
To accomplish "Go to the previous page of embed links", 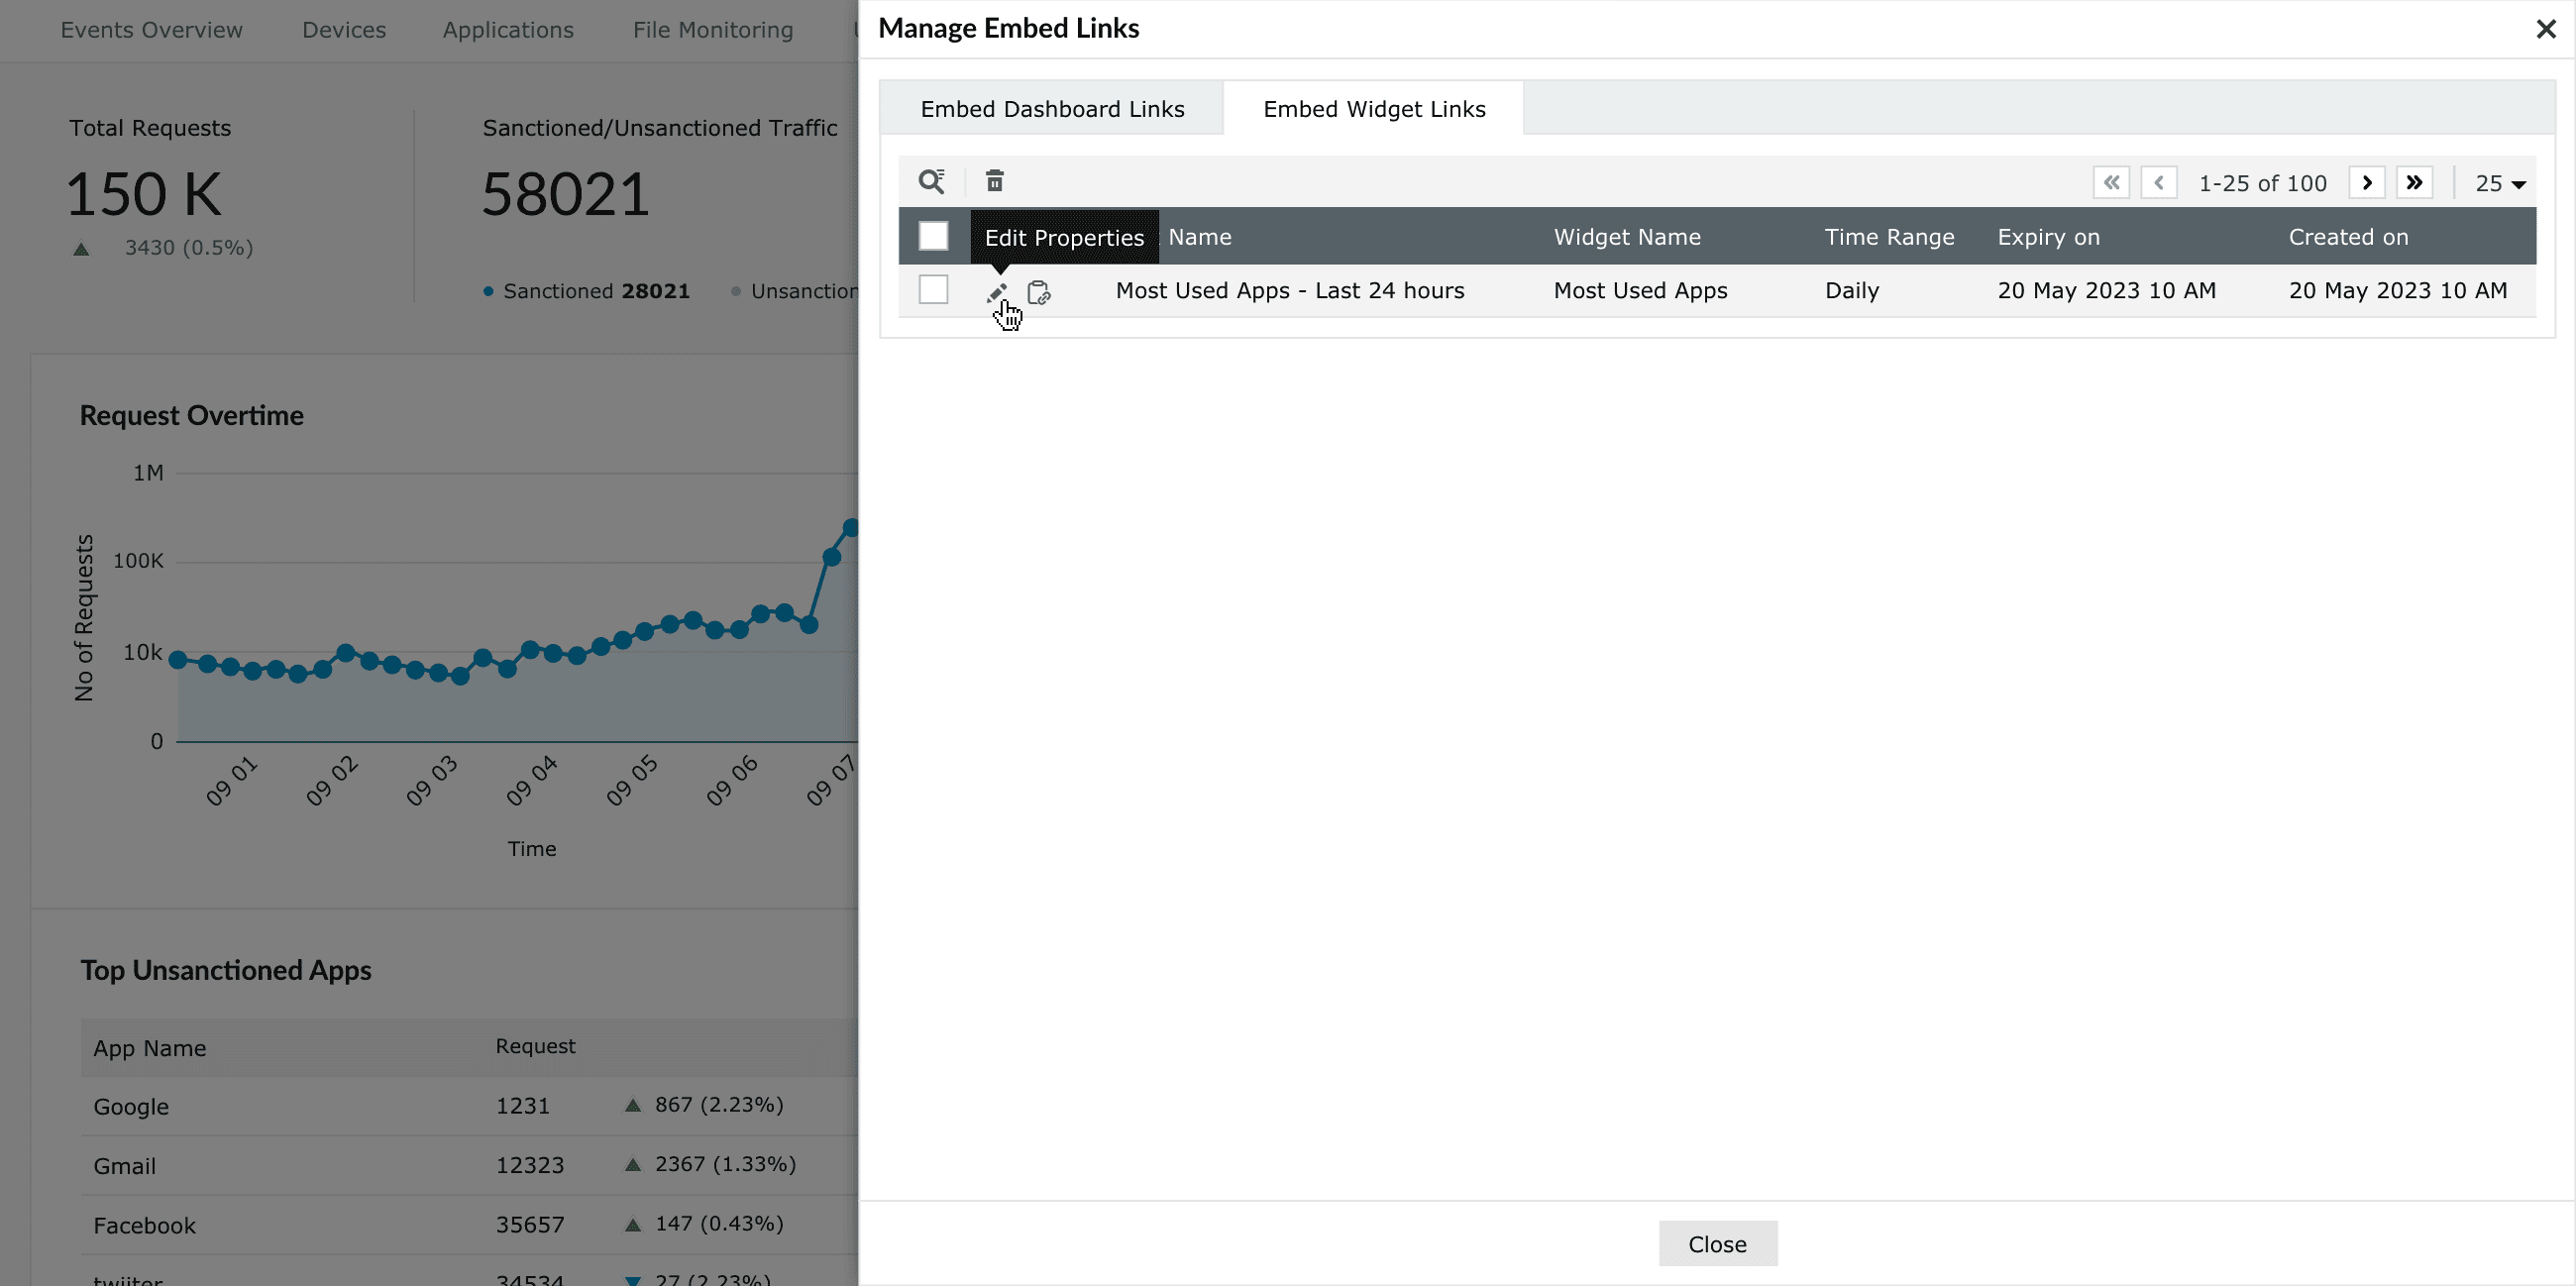I will [2160, 182].
